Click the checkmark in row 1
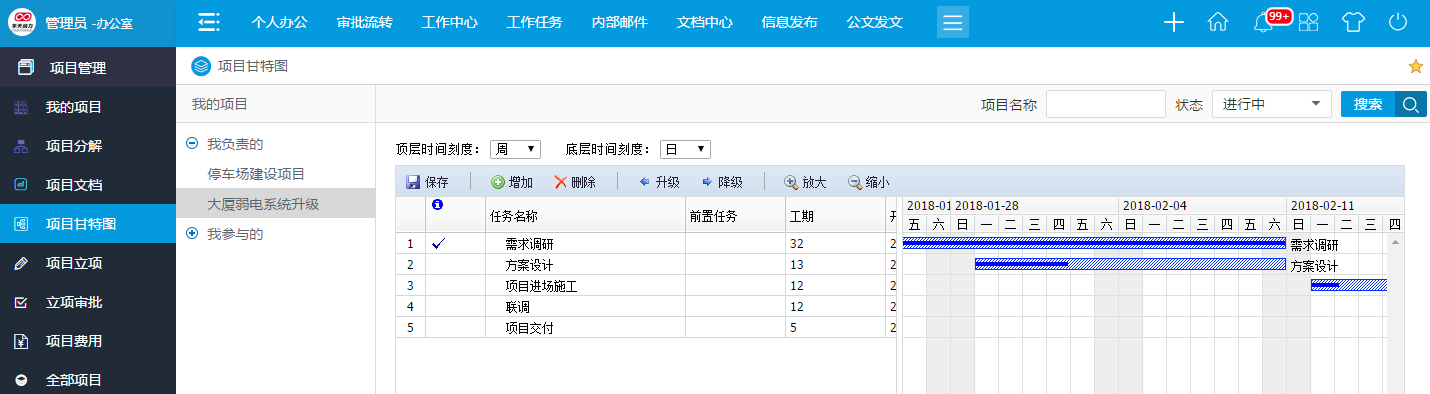Image resolution: width=1430 pixels, height=394 pixels. pos(438,243)
